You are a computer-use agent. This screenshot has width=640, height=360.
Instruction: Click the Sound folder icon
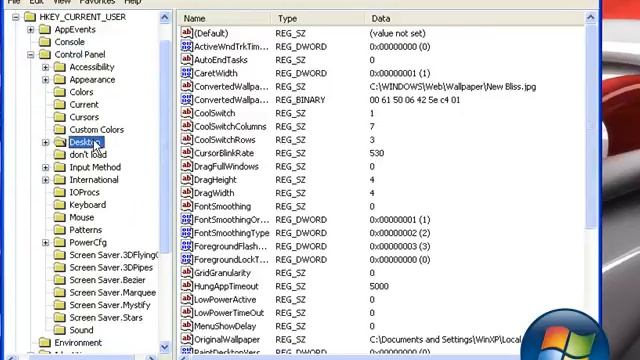tap(60, 330)
